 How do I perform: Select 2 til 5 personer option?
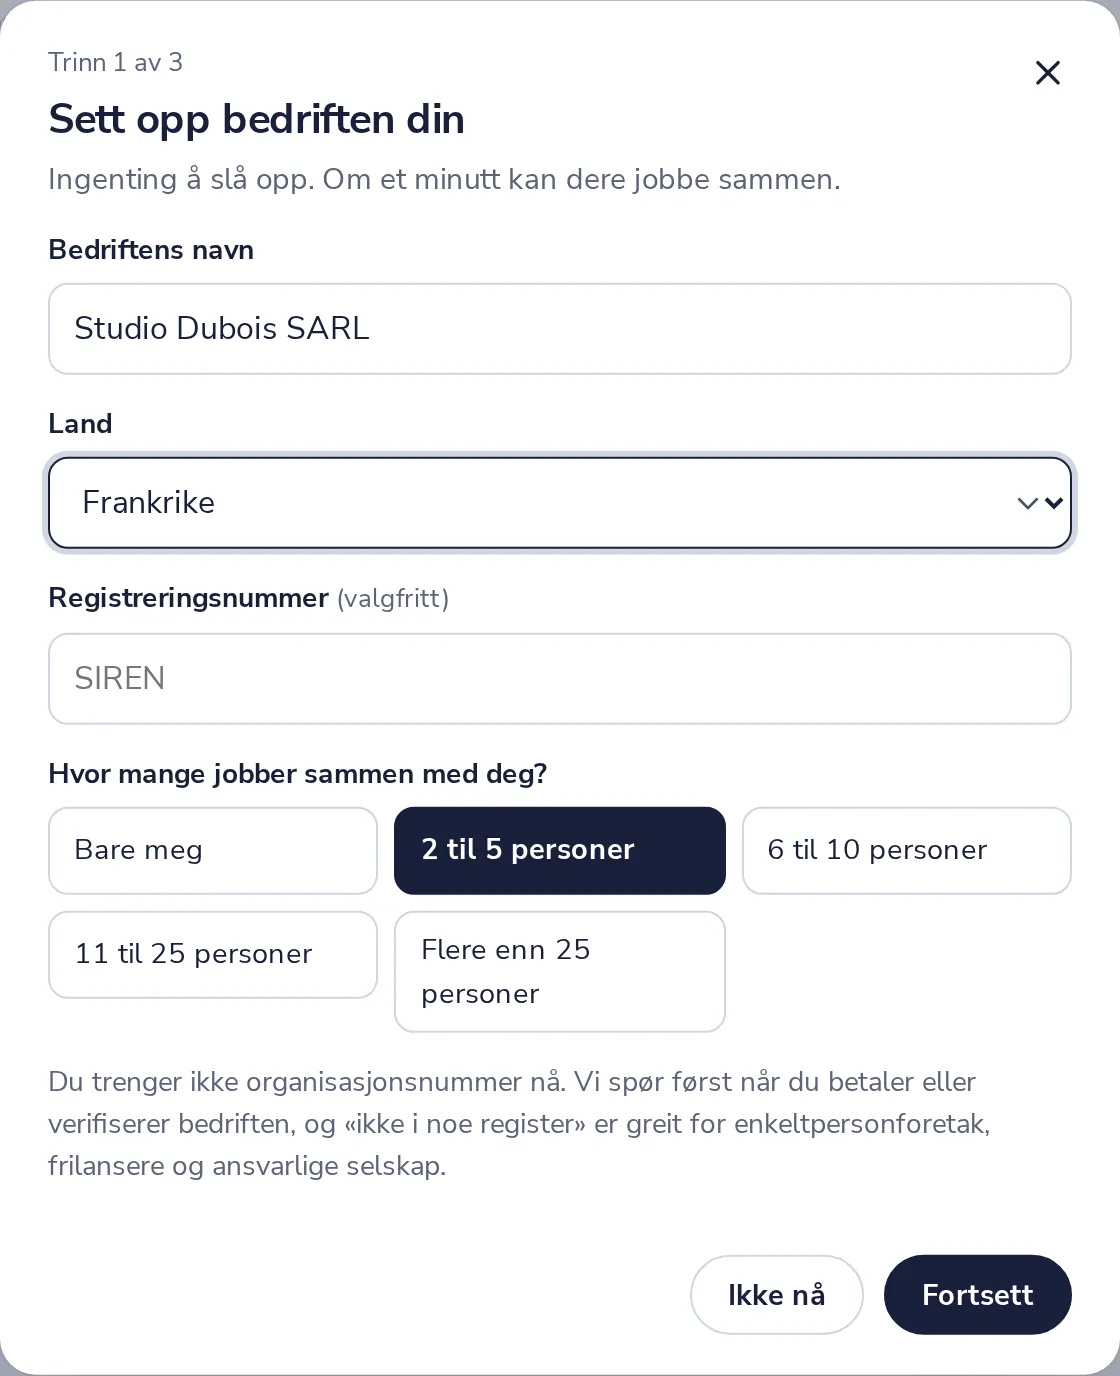(x=560, y=851)
